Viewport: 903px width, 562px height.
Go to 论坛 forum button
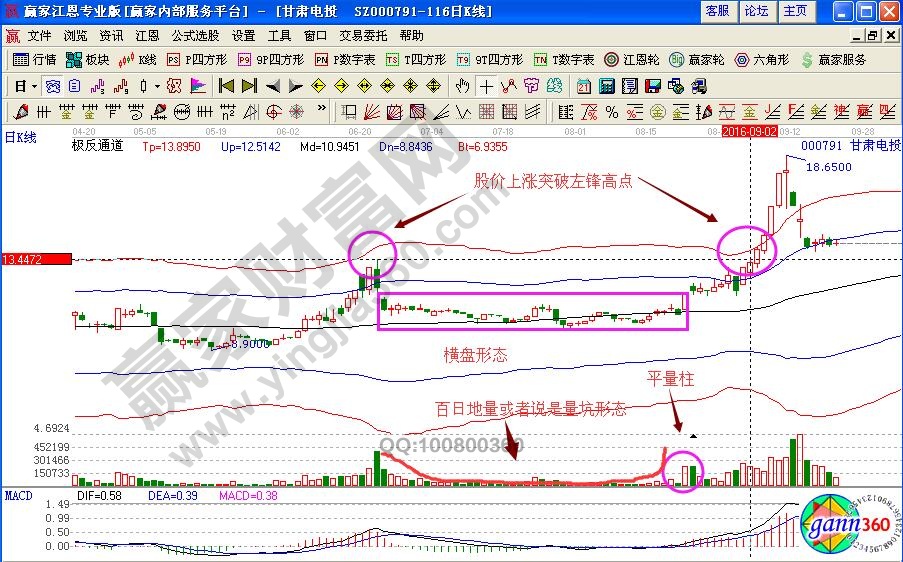(x=756, y=11)
